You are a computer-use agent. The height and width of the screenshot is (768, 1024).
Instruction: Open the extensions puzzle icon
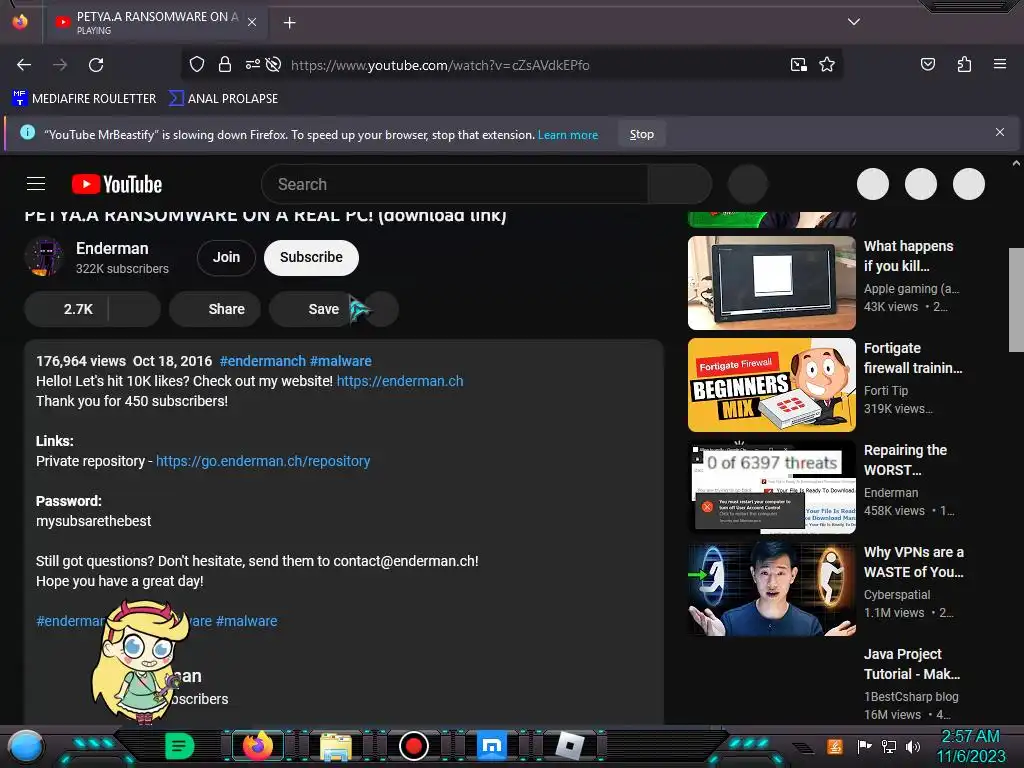click(x=964, y=64)
